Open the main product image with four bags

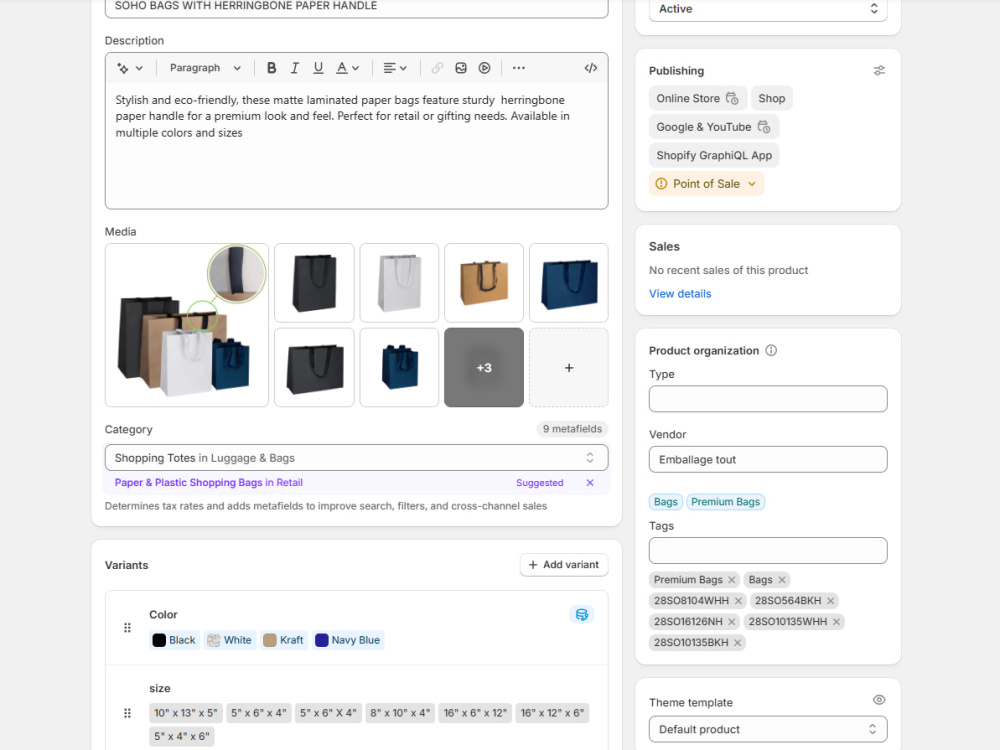187,325
